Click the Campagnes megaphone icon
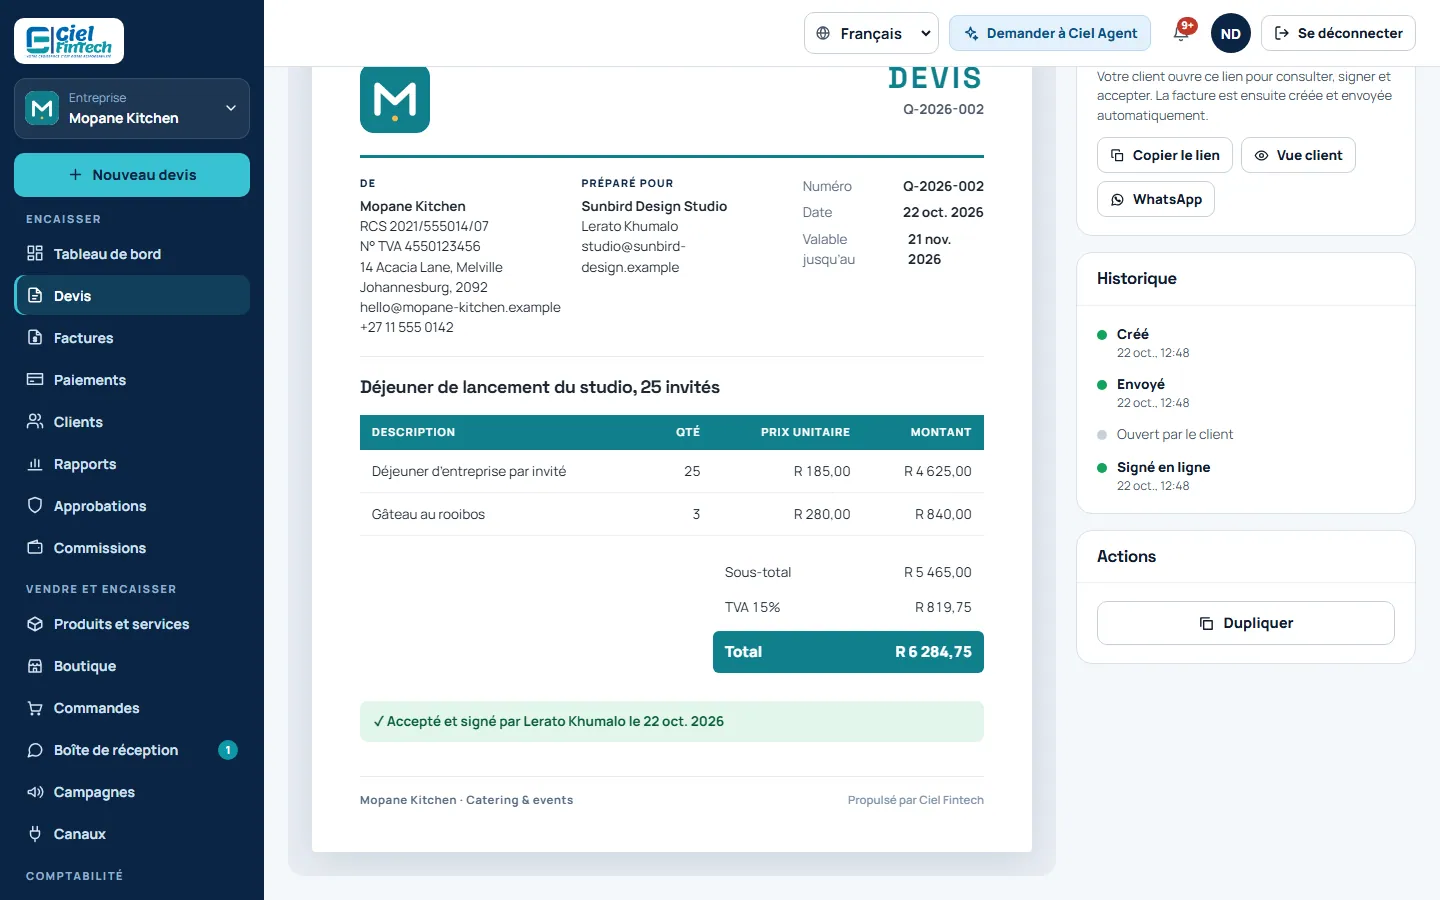The image size is (1440, 900). (x=35, y=791)
